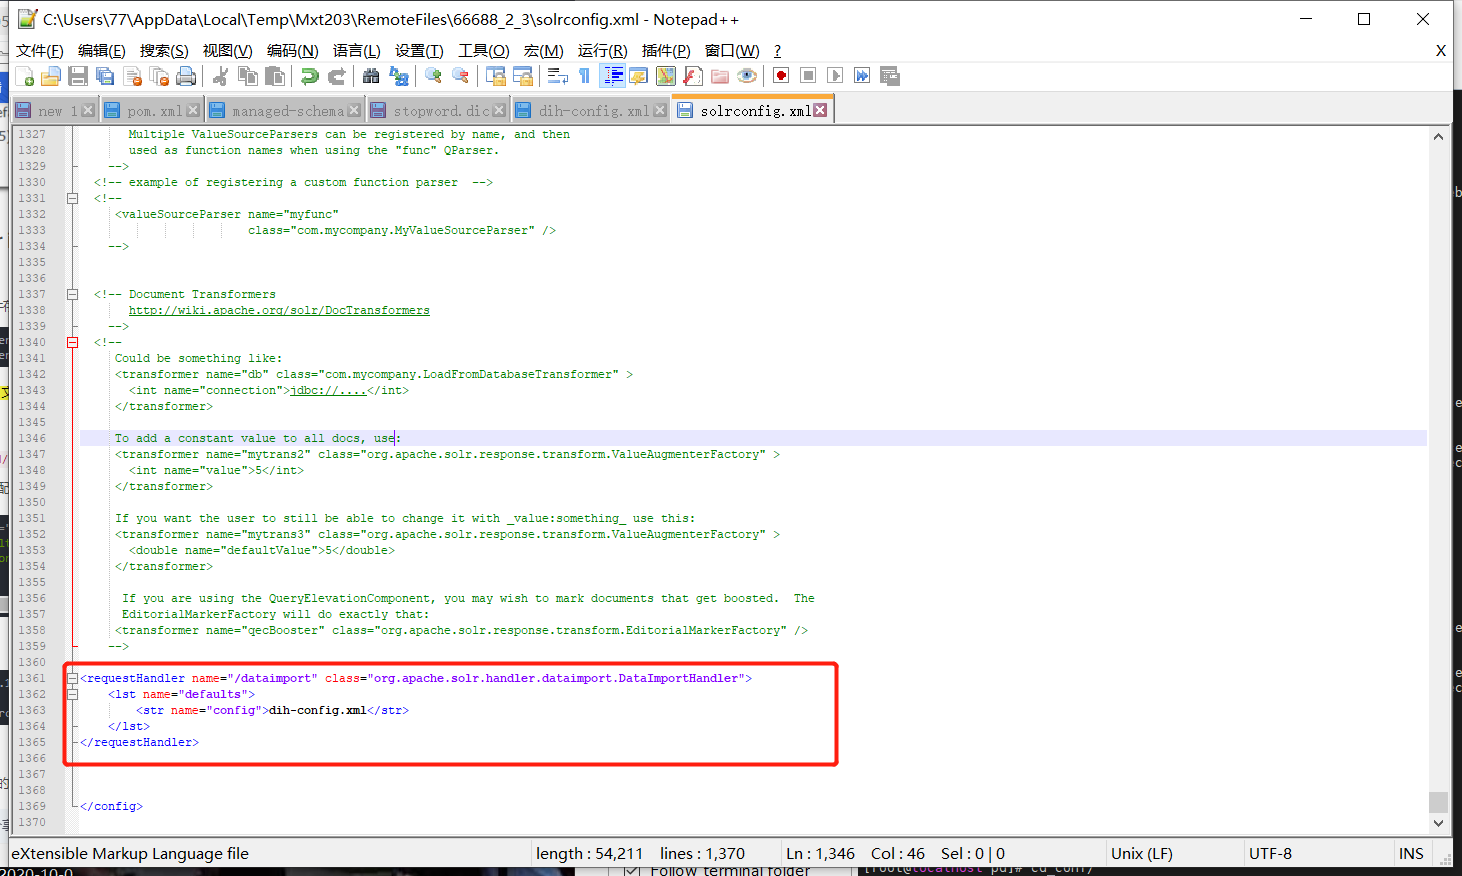The width and height of the screenshot is (1462, 876).
Task: Collapse the comment fold at line 1331
Action: click(72, 198)
